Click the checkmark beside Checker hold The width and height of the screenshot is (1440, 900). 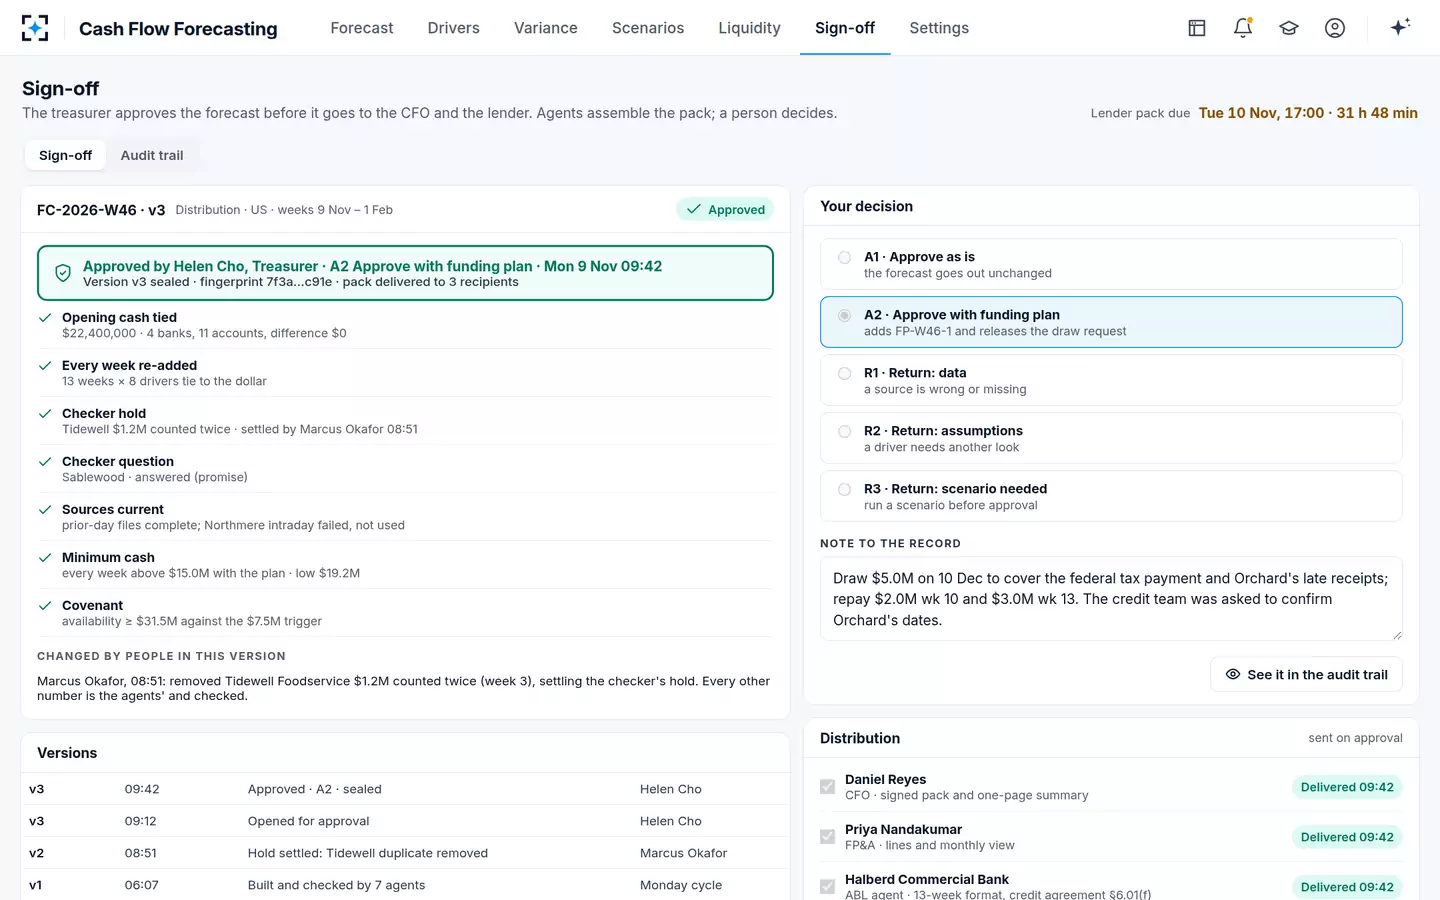[x=45, y=413]
